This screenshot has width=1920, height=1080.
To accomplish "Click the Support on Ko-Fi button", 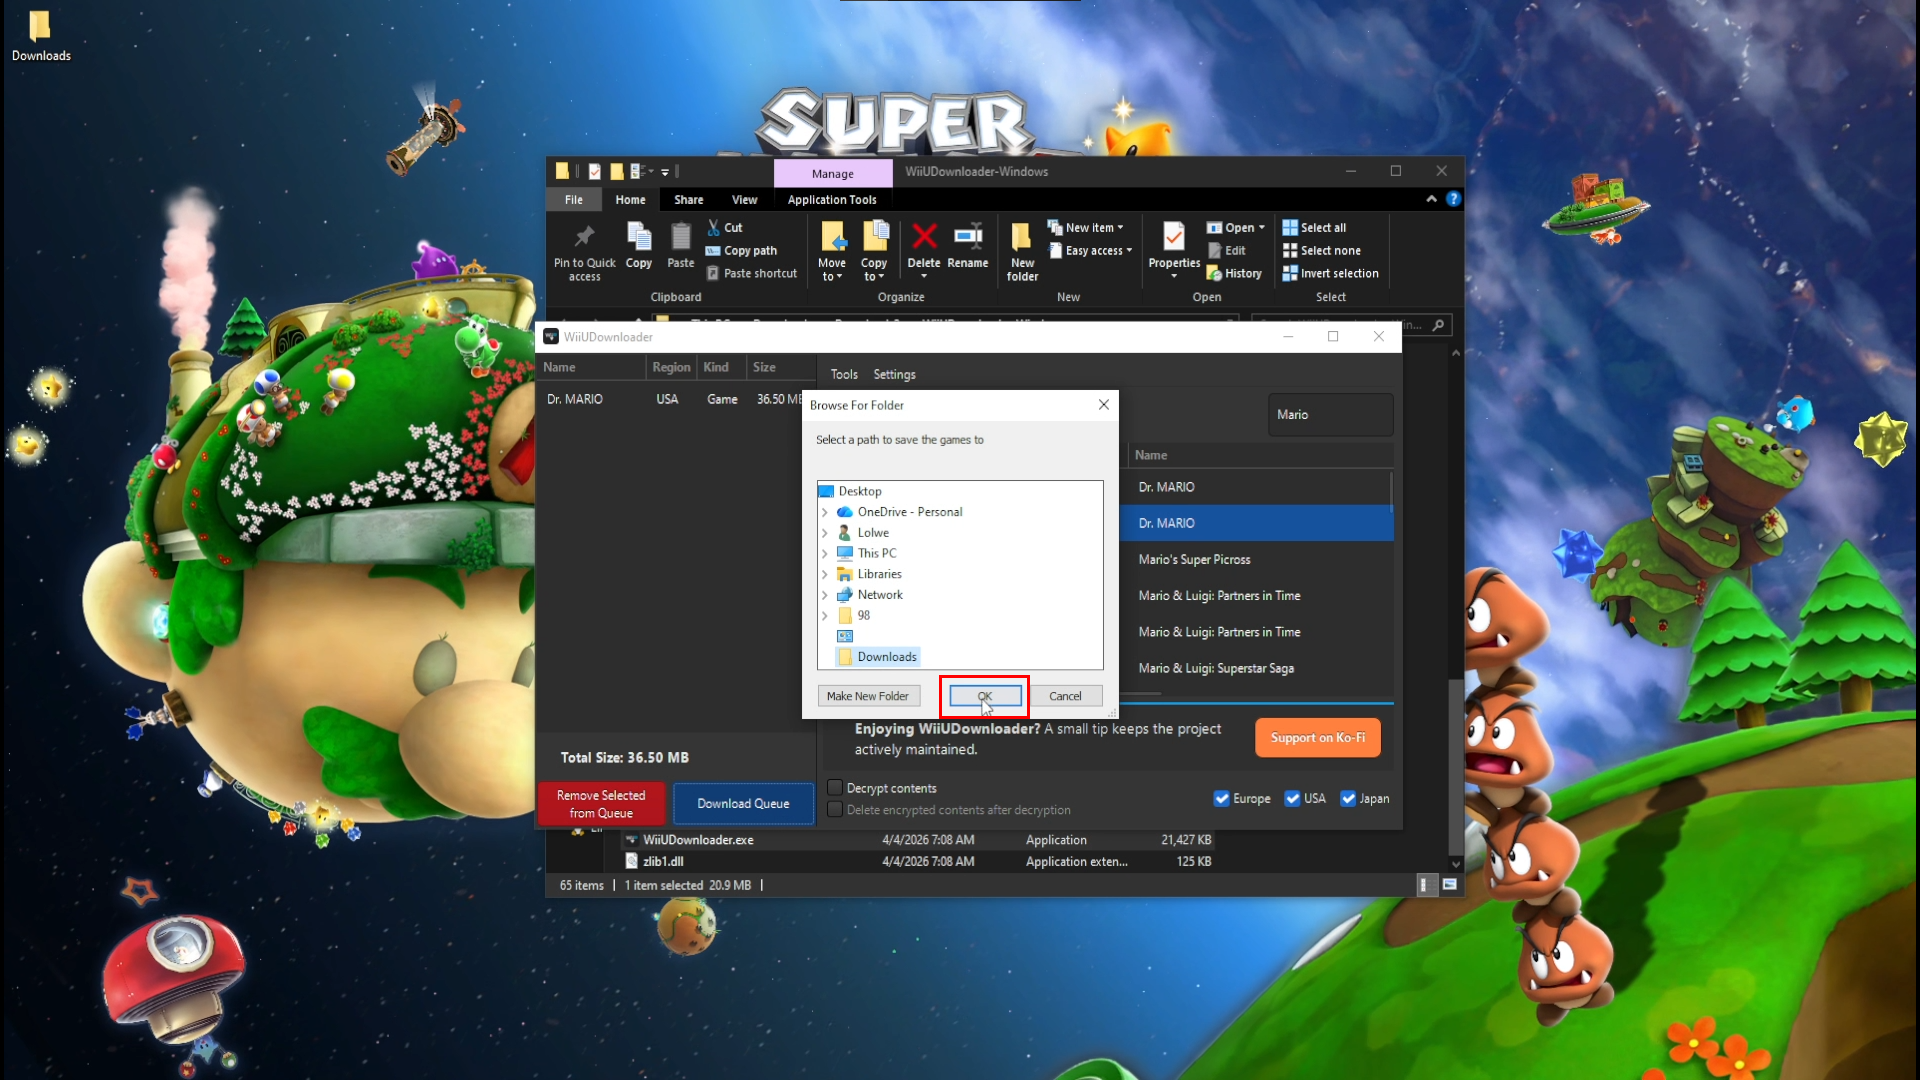I will [1317, 738].
